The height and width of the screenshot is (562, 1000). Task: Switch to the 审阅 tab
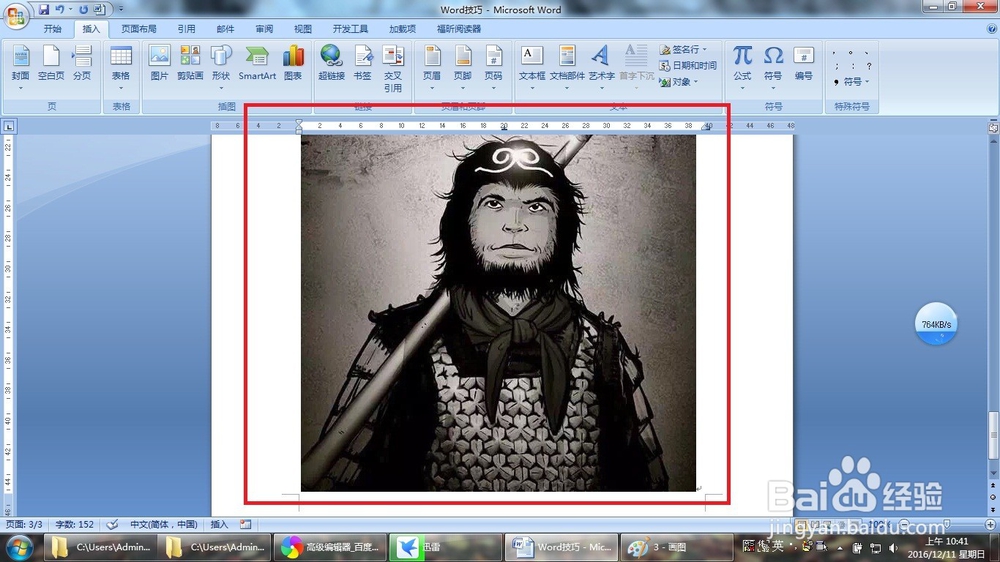point(264,29)
